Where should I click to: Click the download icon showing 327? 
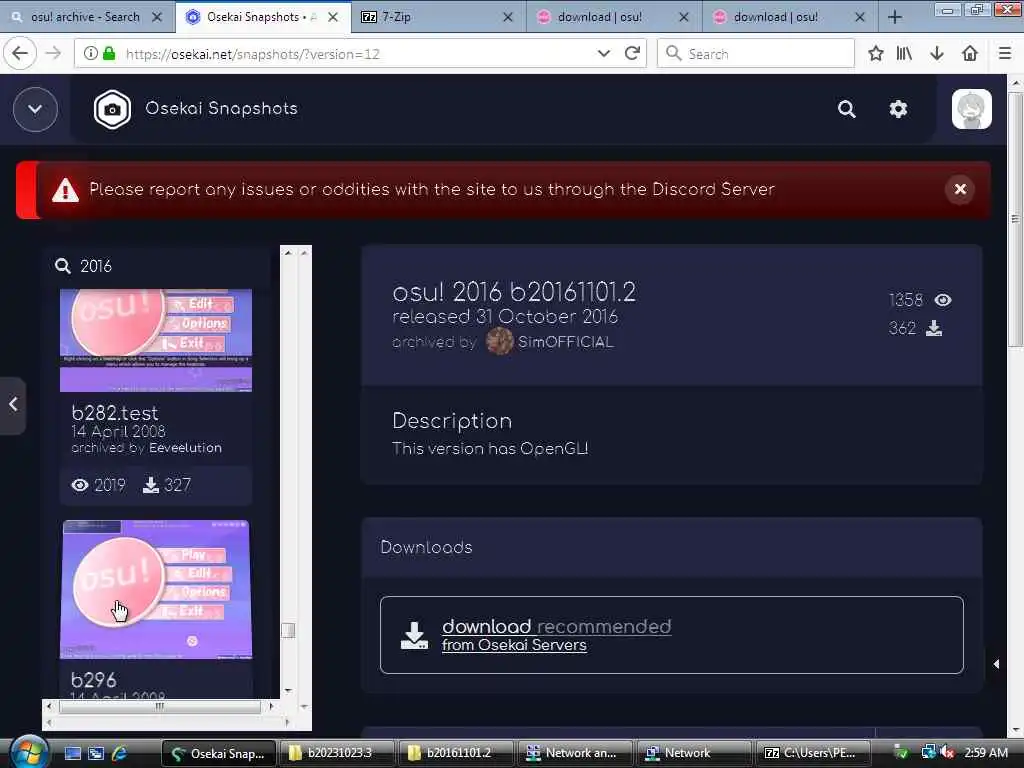(x=151, y=485)
